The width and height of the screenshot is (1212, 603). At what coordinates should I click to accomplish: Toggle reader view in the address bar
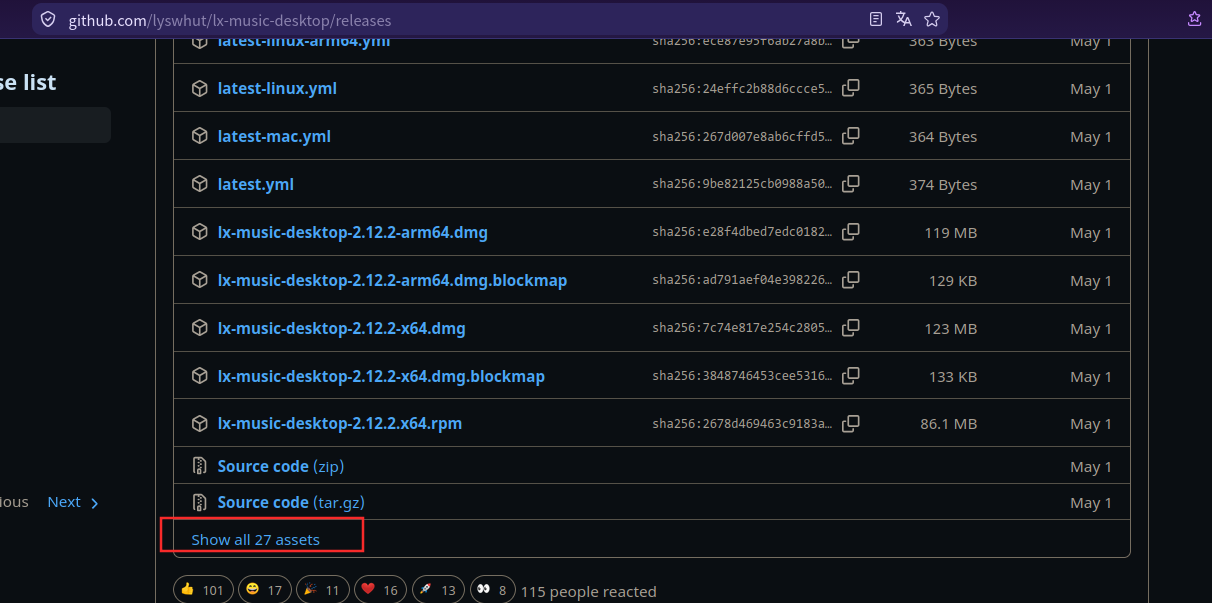(876, 19)
